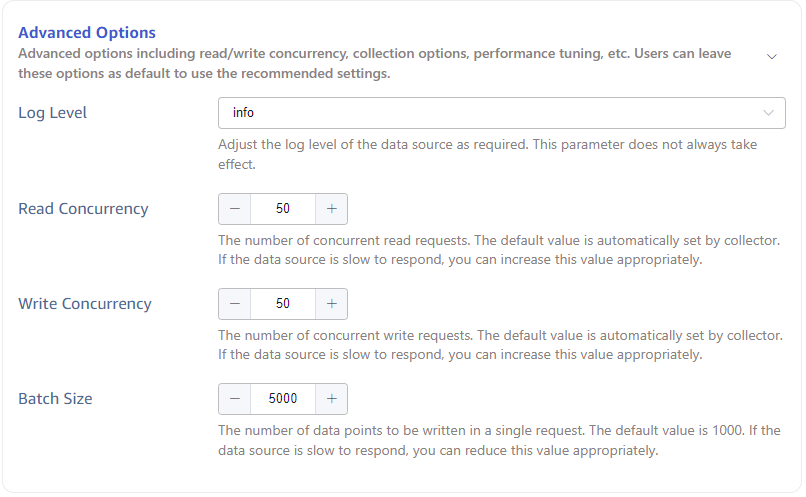Click the Batch Size label

(55, 399)
